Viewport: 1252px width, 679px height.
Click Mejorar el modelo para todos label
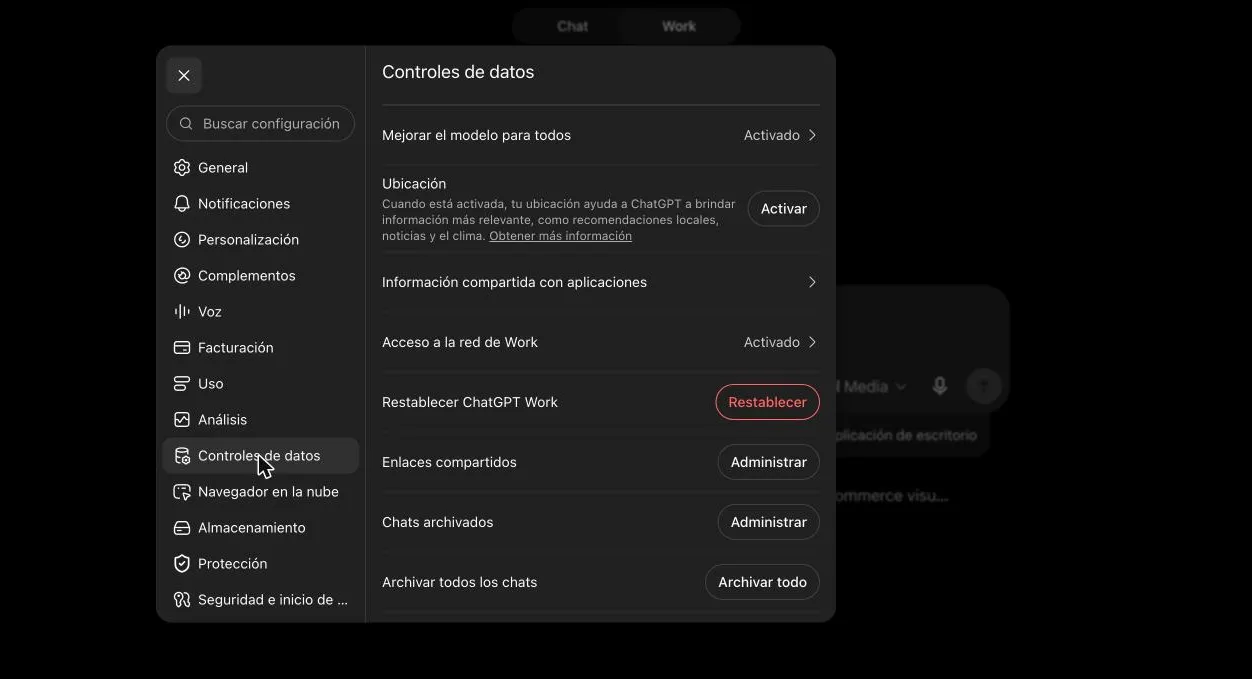point(476,135)
